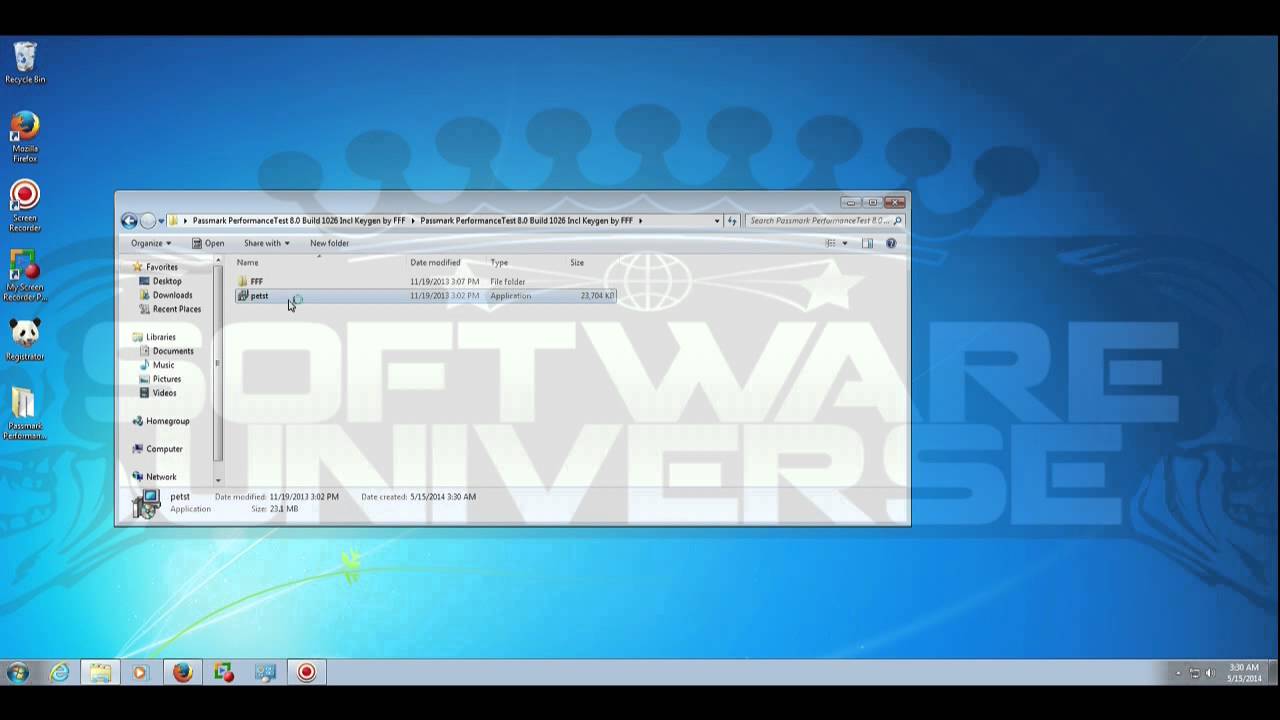
Task: Switch to Windows Explorer on the taskbar
Action: 100,673
